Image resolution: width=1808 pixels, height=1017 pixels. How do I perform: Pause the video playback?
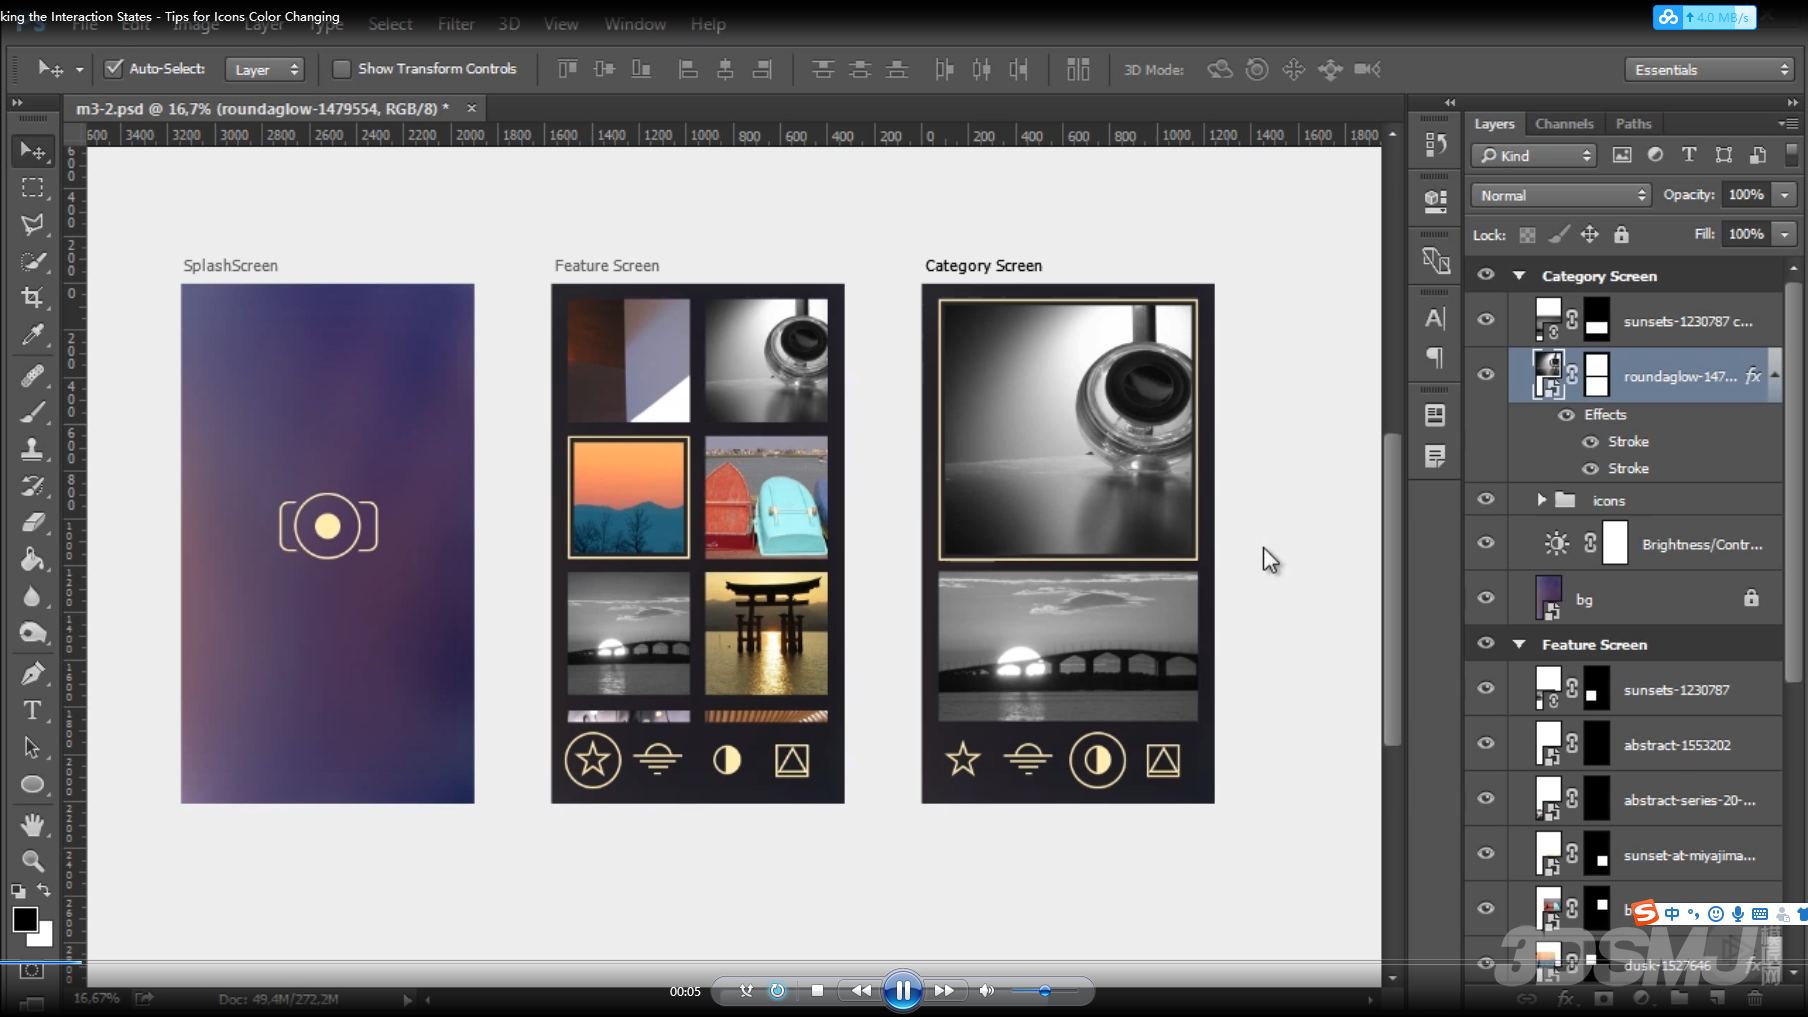(902, 991)
